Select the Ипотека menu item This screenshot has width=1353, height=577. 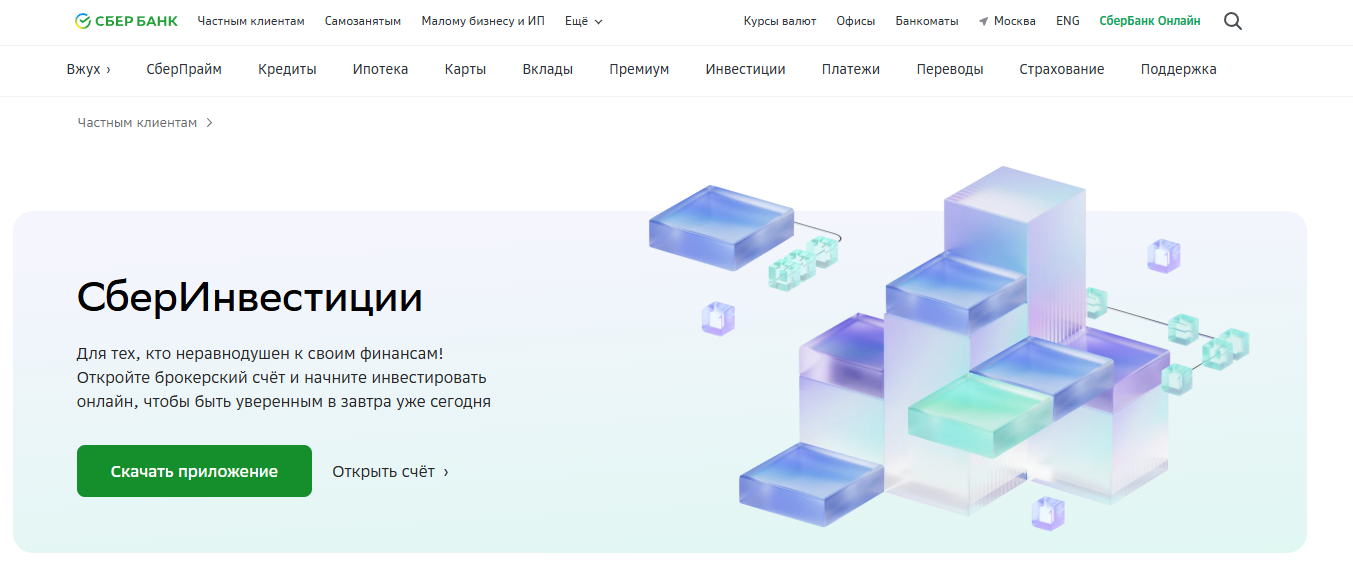click(x=380, y=70)
